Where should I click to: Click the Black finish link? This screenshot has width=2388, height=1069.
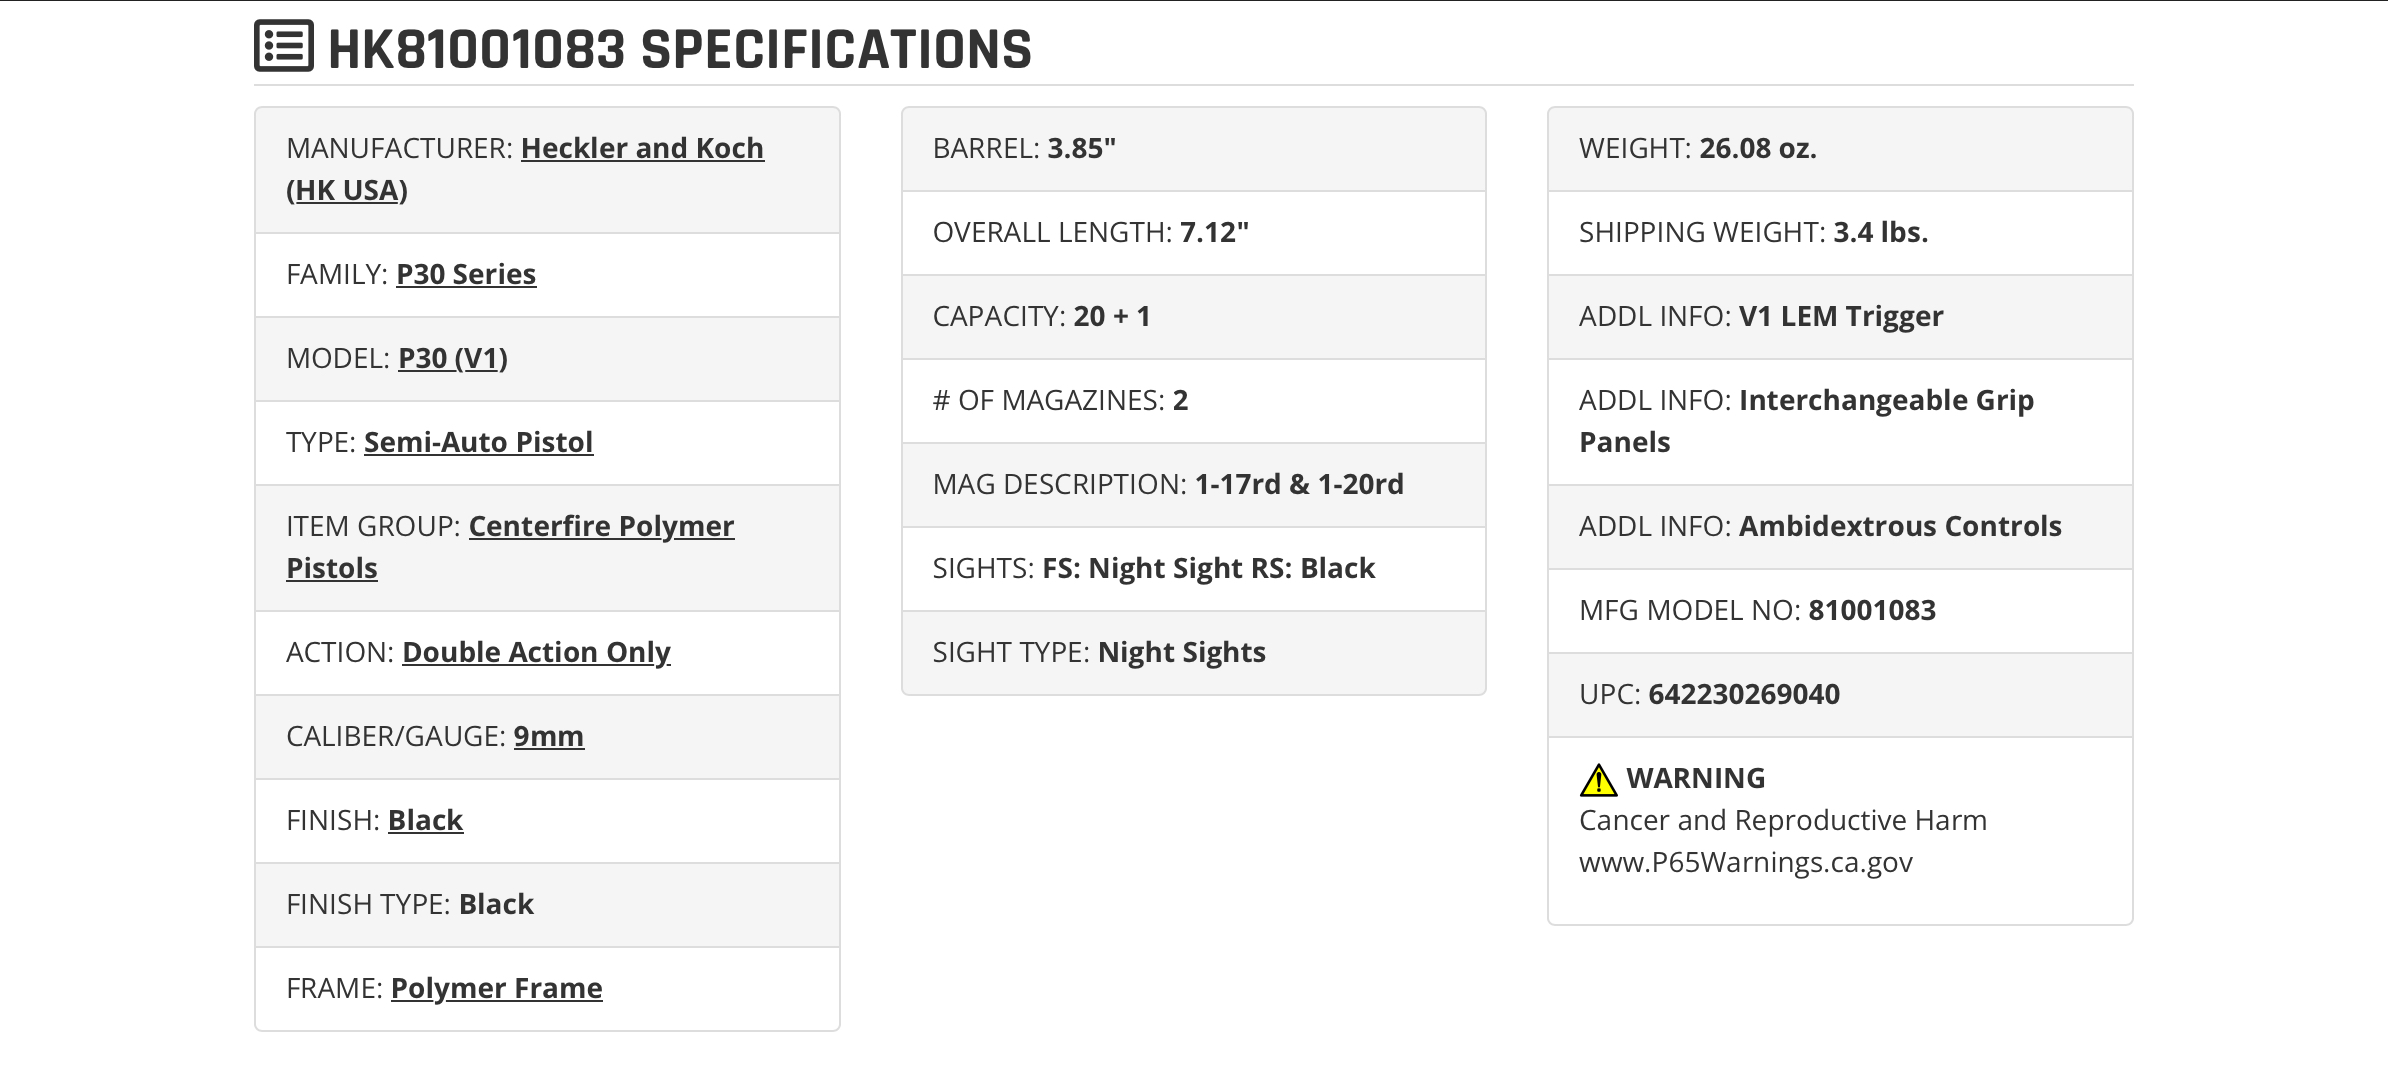point(425,820)
